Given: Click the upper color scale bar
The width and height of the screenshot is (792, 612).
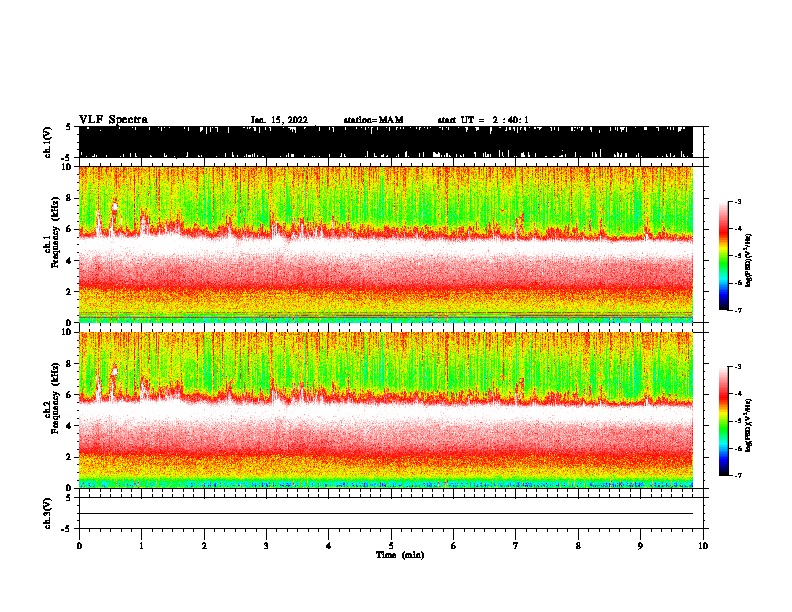Looking at the screenshot, I should click(724, 256).
